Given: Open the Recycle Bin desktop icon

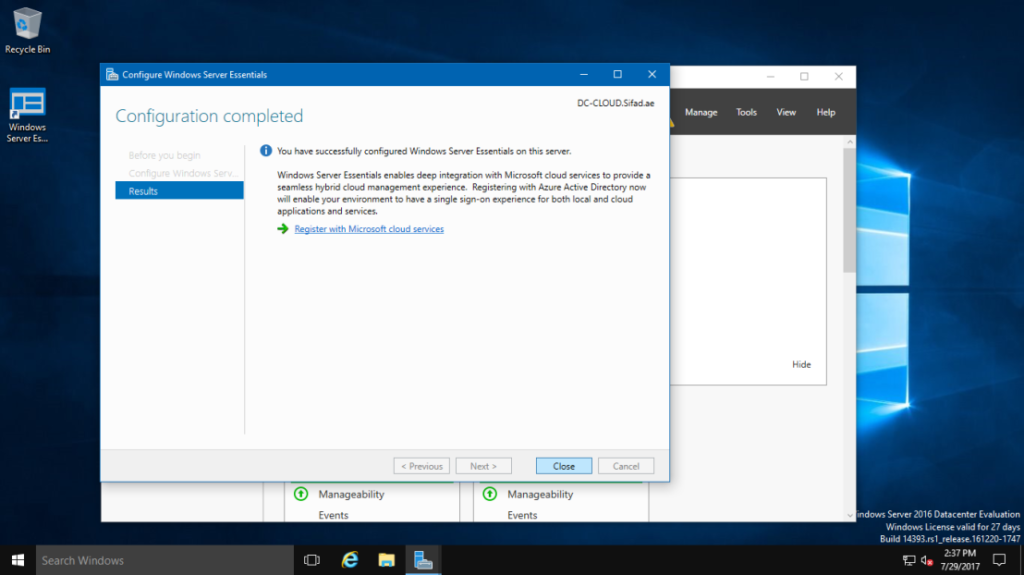Looking at the screenshot, I should point(27,30).
